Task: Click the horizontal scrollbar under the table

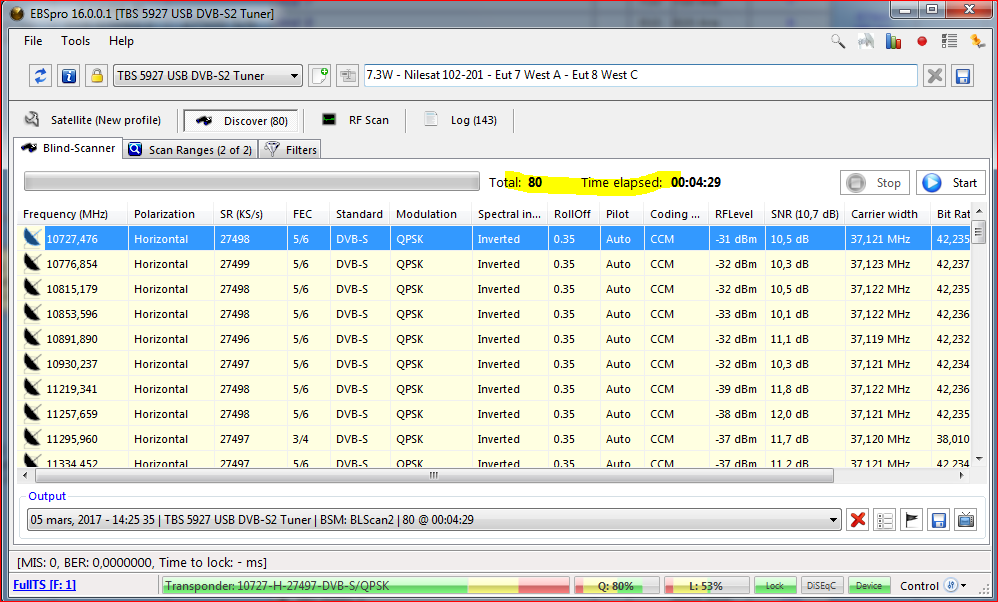Action: pyautogui.click(x=432, y=476)
